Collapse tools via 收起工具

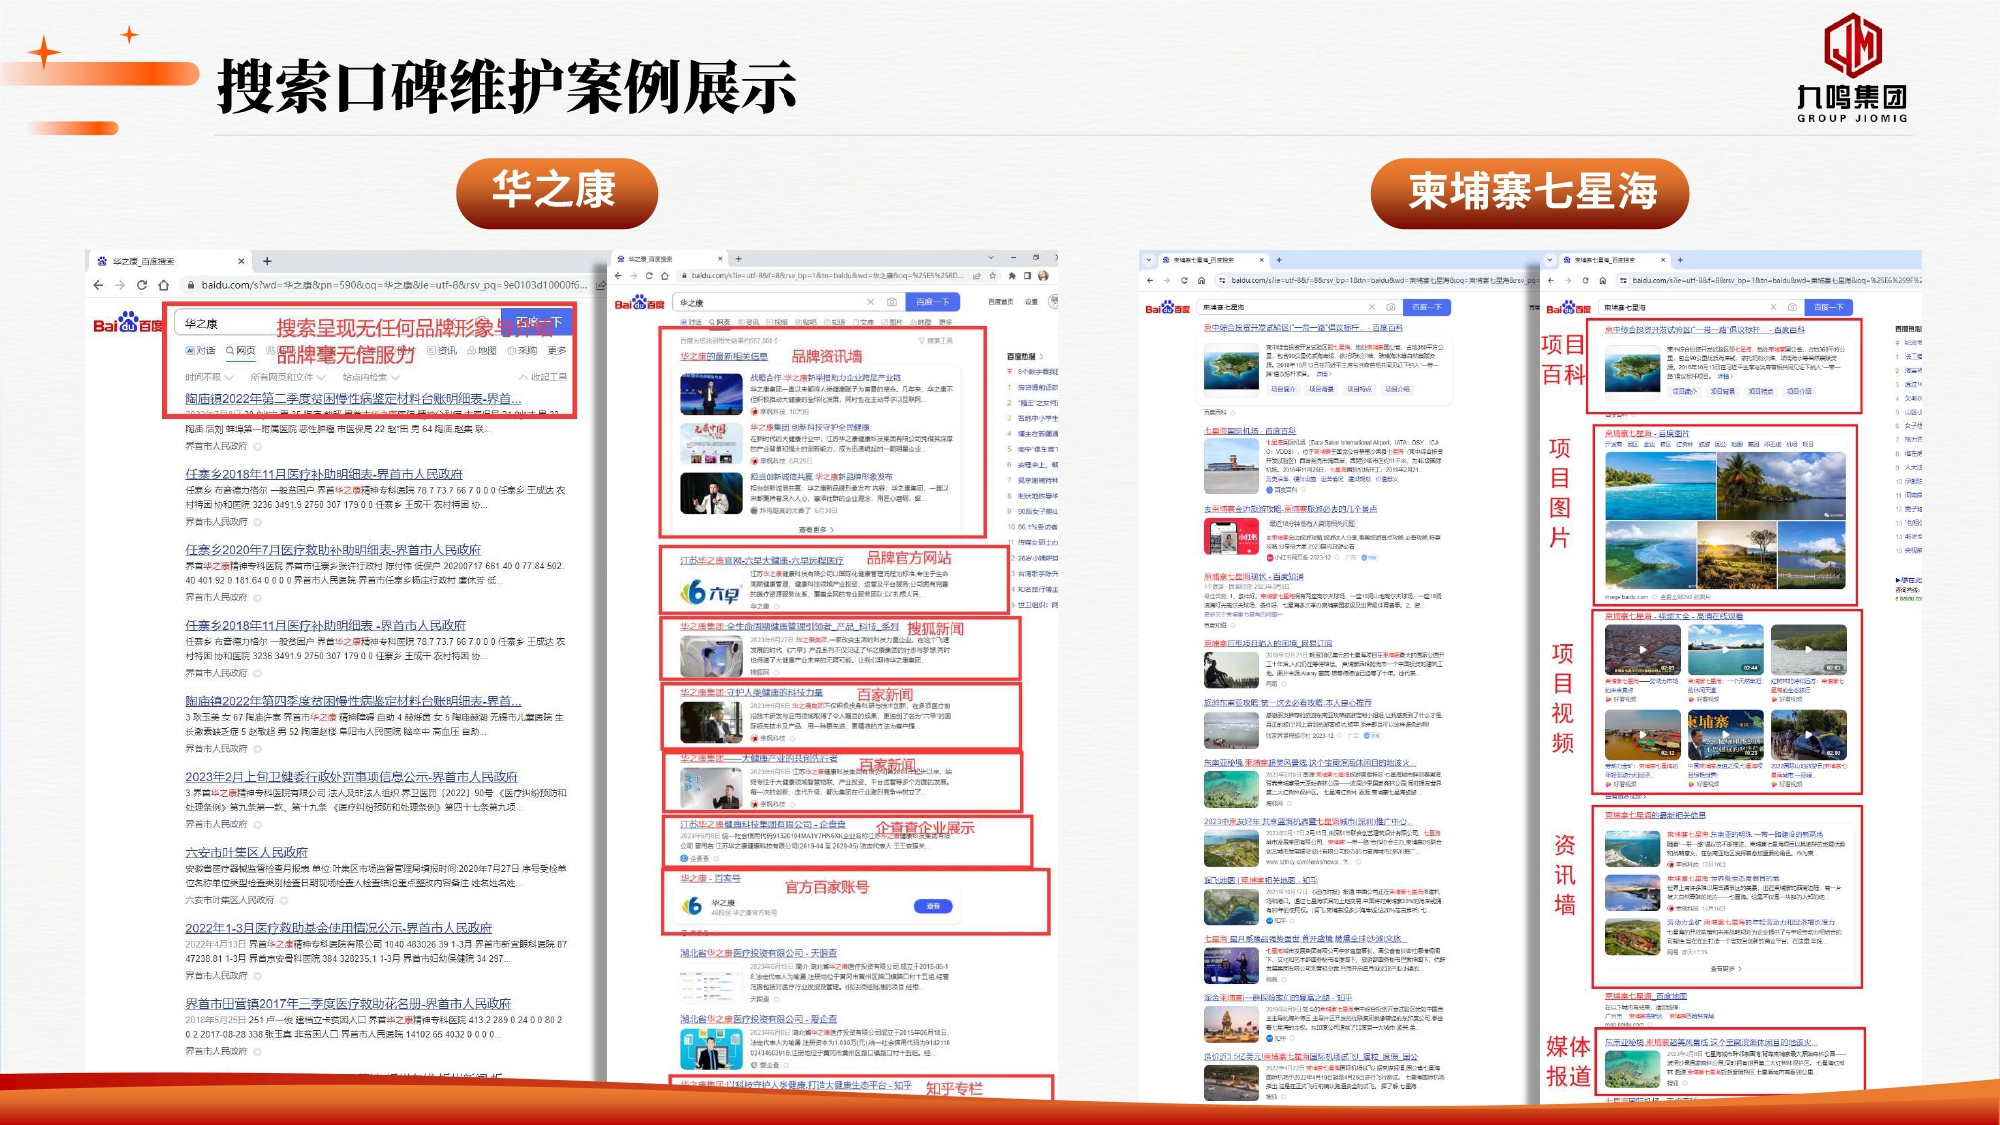pos(543,377)
